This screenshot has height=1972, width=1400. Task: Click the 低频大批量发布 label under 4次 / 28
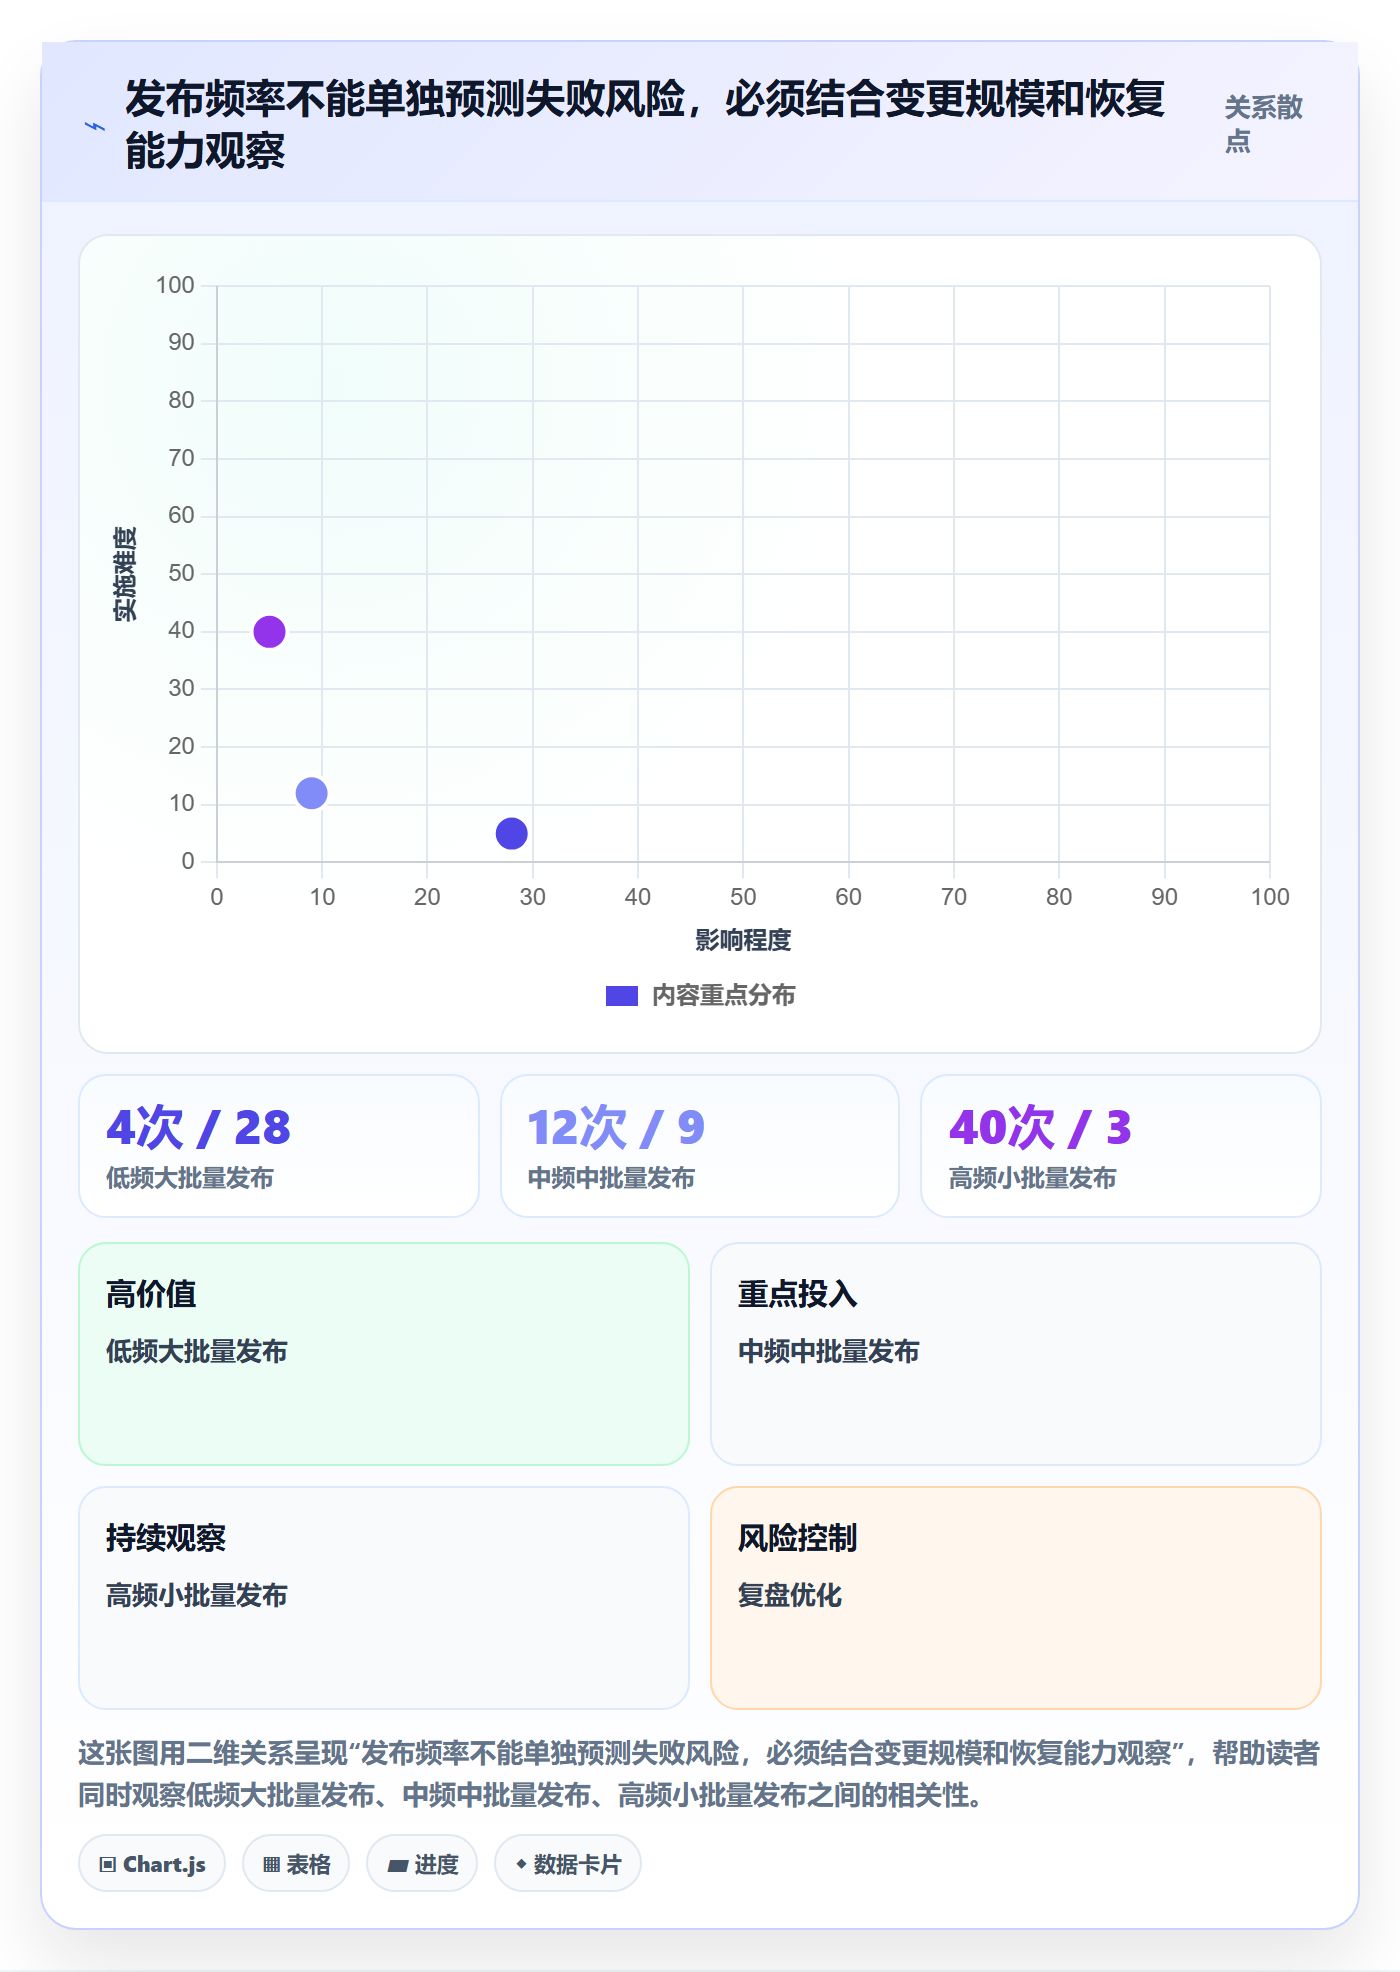point(190,1178)
